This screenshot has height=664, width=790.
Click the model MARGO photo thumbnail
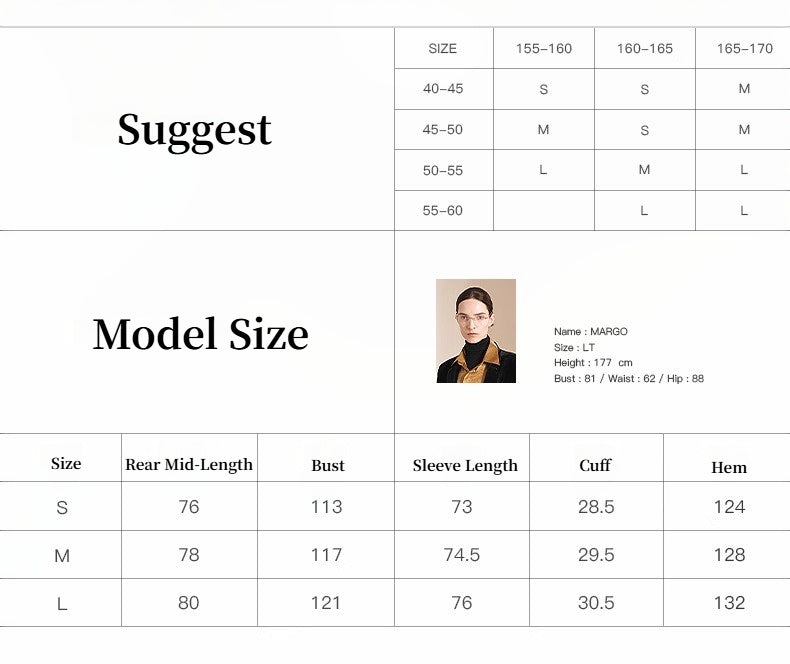pyautogui.click(x=475, y=331)
